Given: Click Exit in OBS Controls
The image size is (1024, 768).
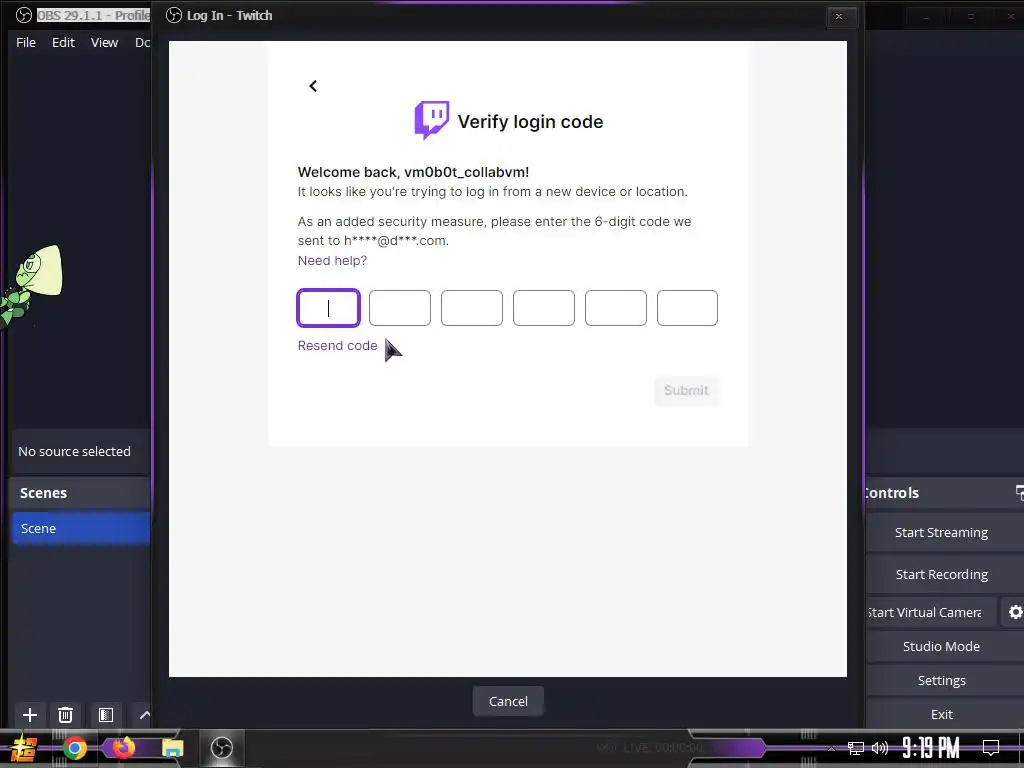Looking at the screenshot, I should [941, 714].
